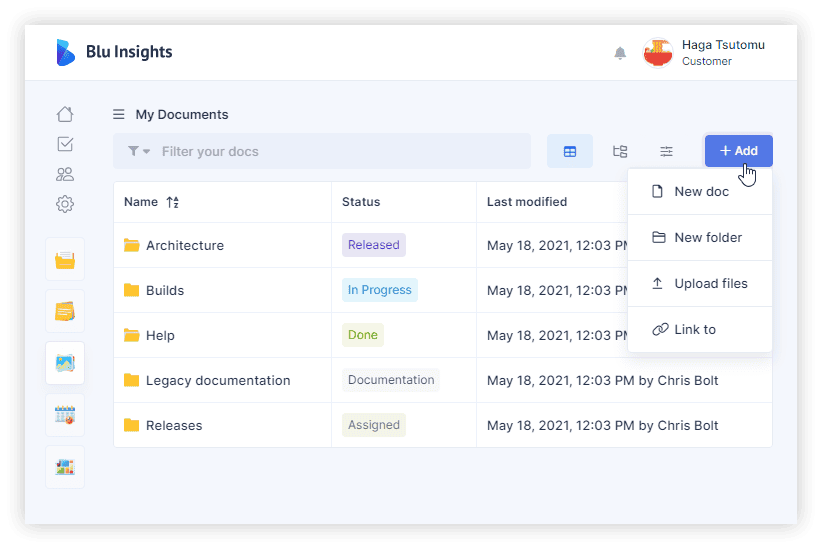Viewport: 822px width, 549px height.
Task: Sort by the Name column arrows
Action: tap(173, 202)
